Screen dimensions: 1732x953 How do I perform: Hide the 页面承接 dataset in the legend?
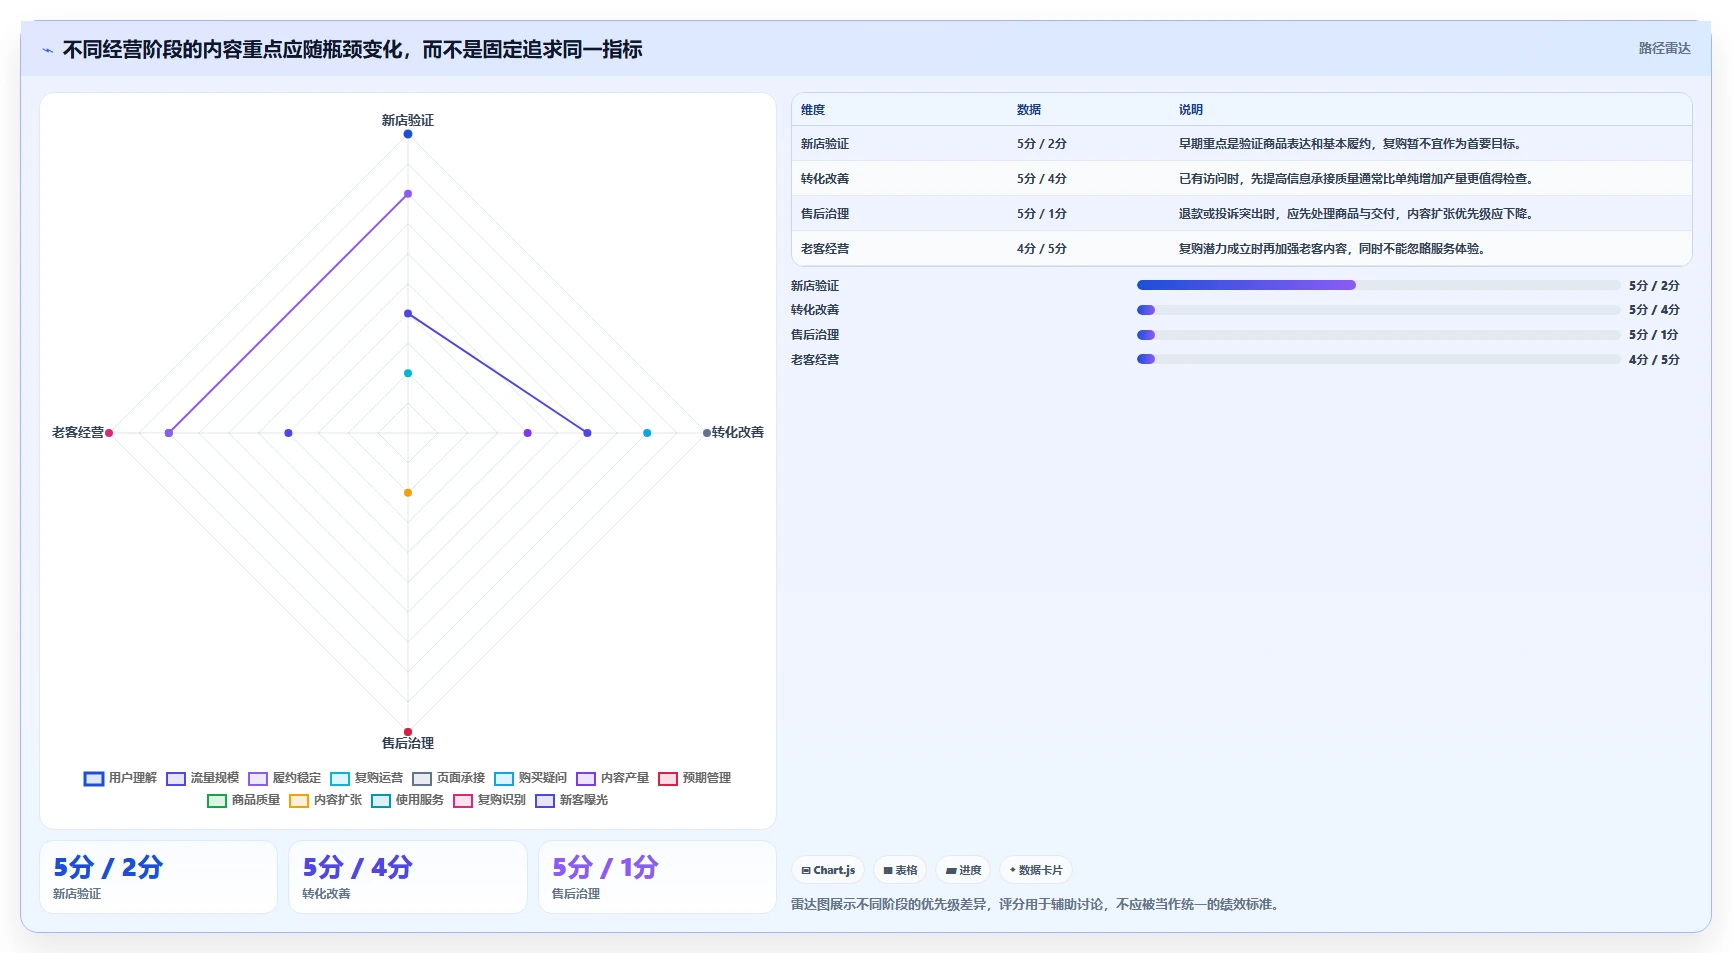[448, 778]
